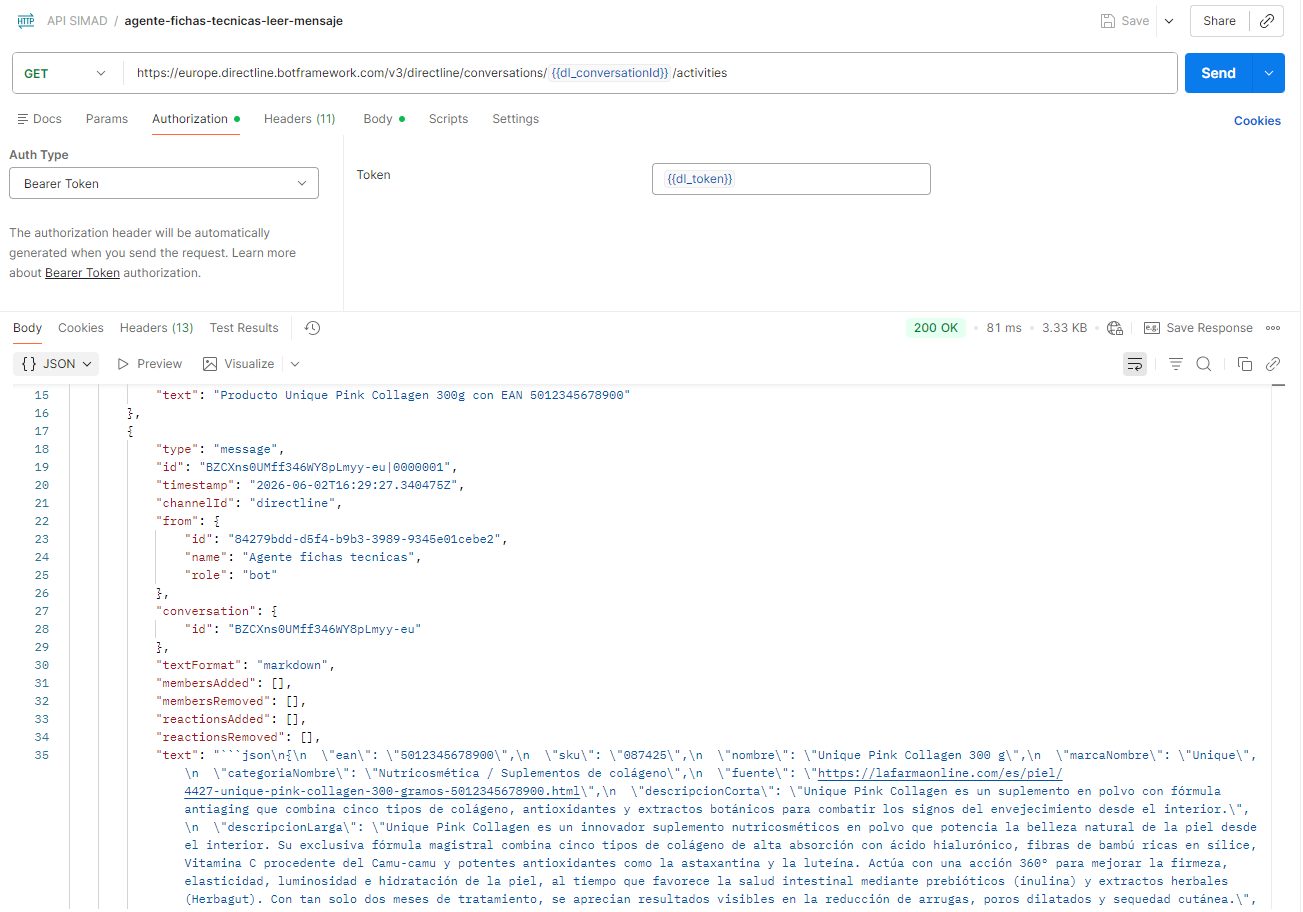Click the HTTP request type icon
This screenshot has height=912, width=1303.
click(26, 20)
